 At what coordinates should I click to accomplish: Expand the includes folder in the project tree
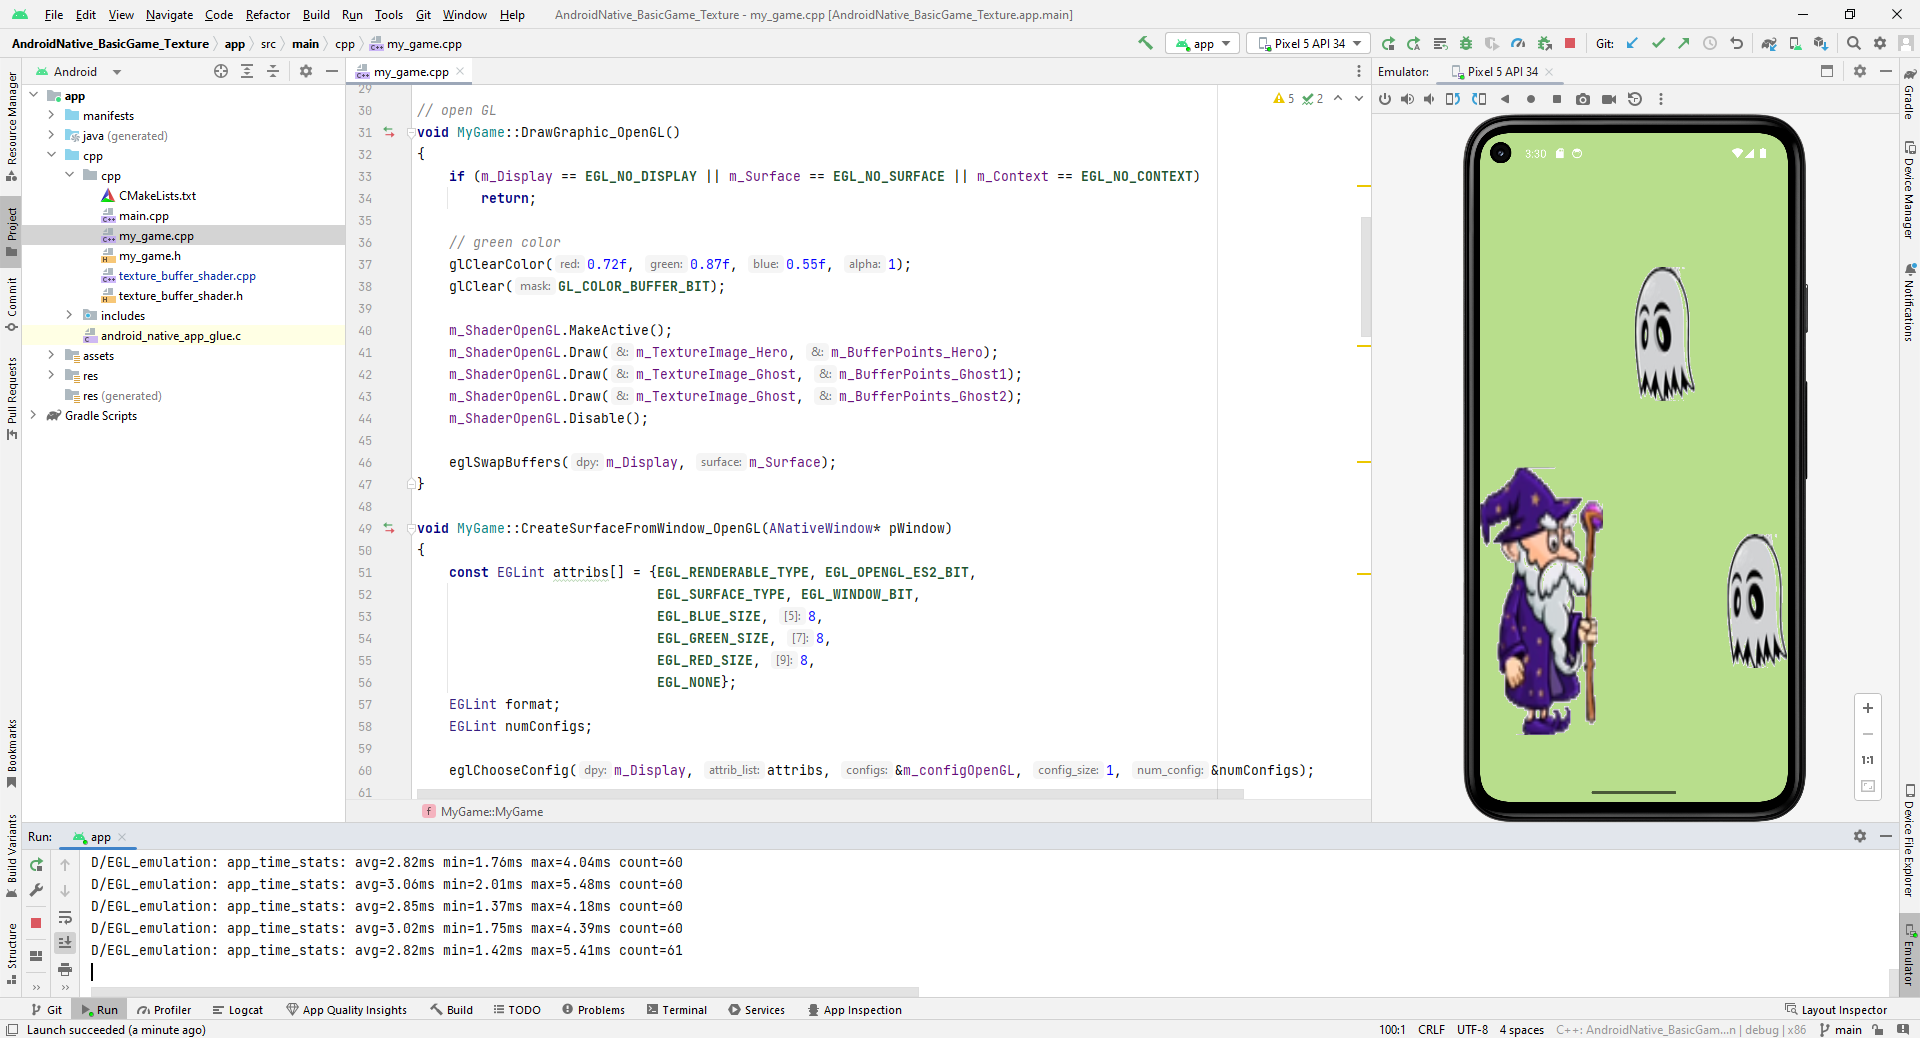69,315
